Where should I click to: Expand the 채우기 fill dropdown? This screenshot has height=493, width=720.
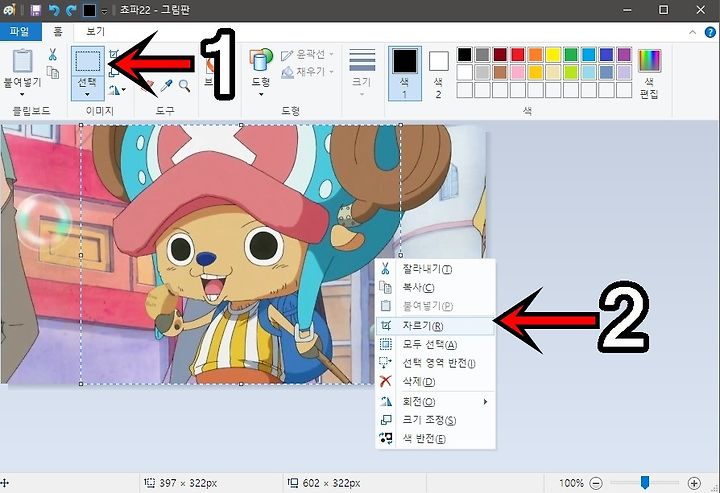click(x=331, y=72)
